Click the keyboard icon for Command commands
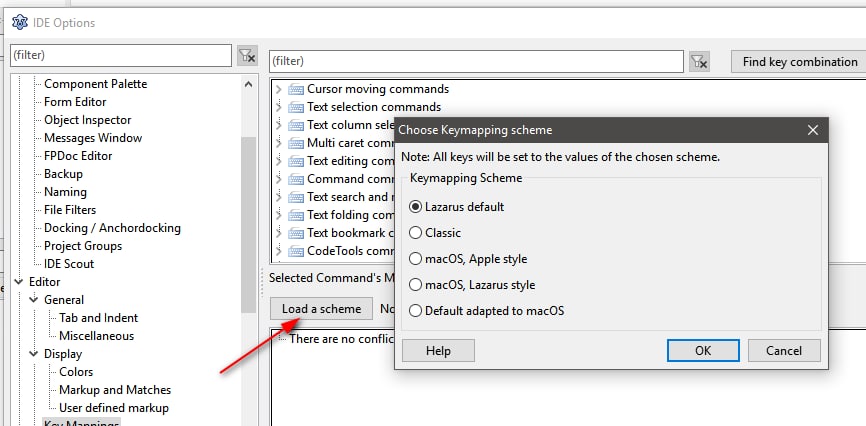The image size is (866, 426). (296, 179)
